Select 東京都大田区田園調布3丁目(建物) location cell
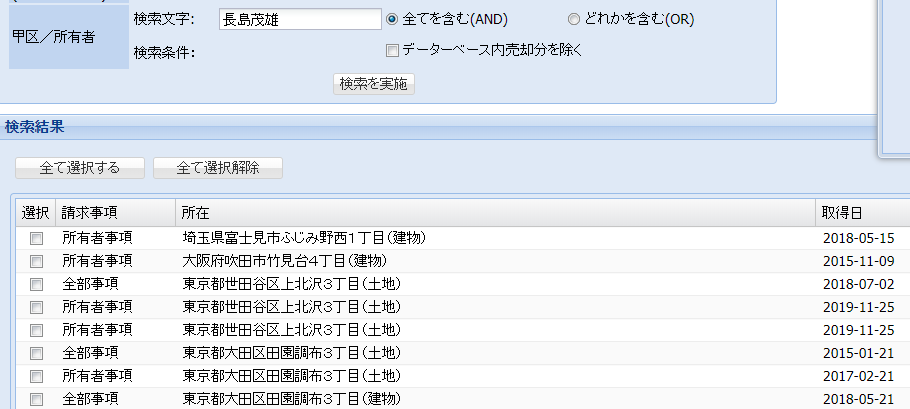The width and height of the screenshot is (910, 409). (x=291, y=399)
